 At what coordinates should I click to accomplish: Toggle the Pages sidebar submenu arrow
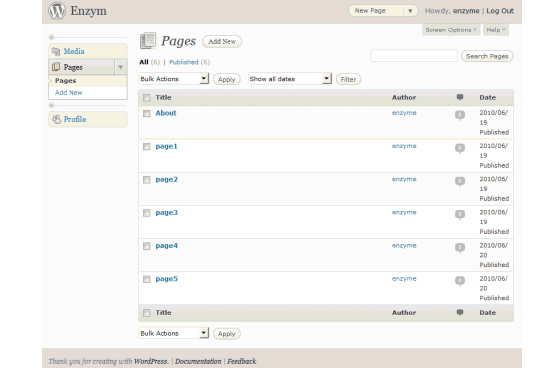point(120,67)
